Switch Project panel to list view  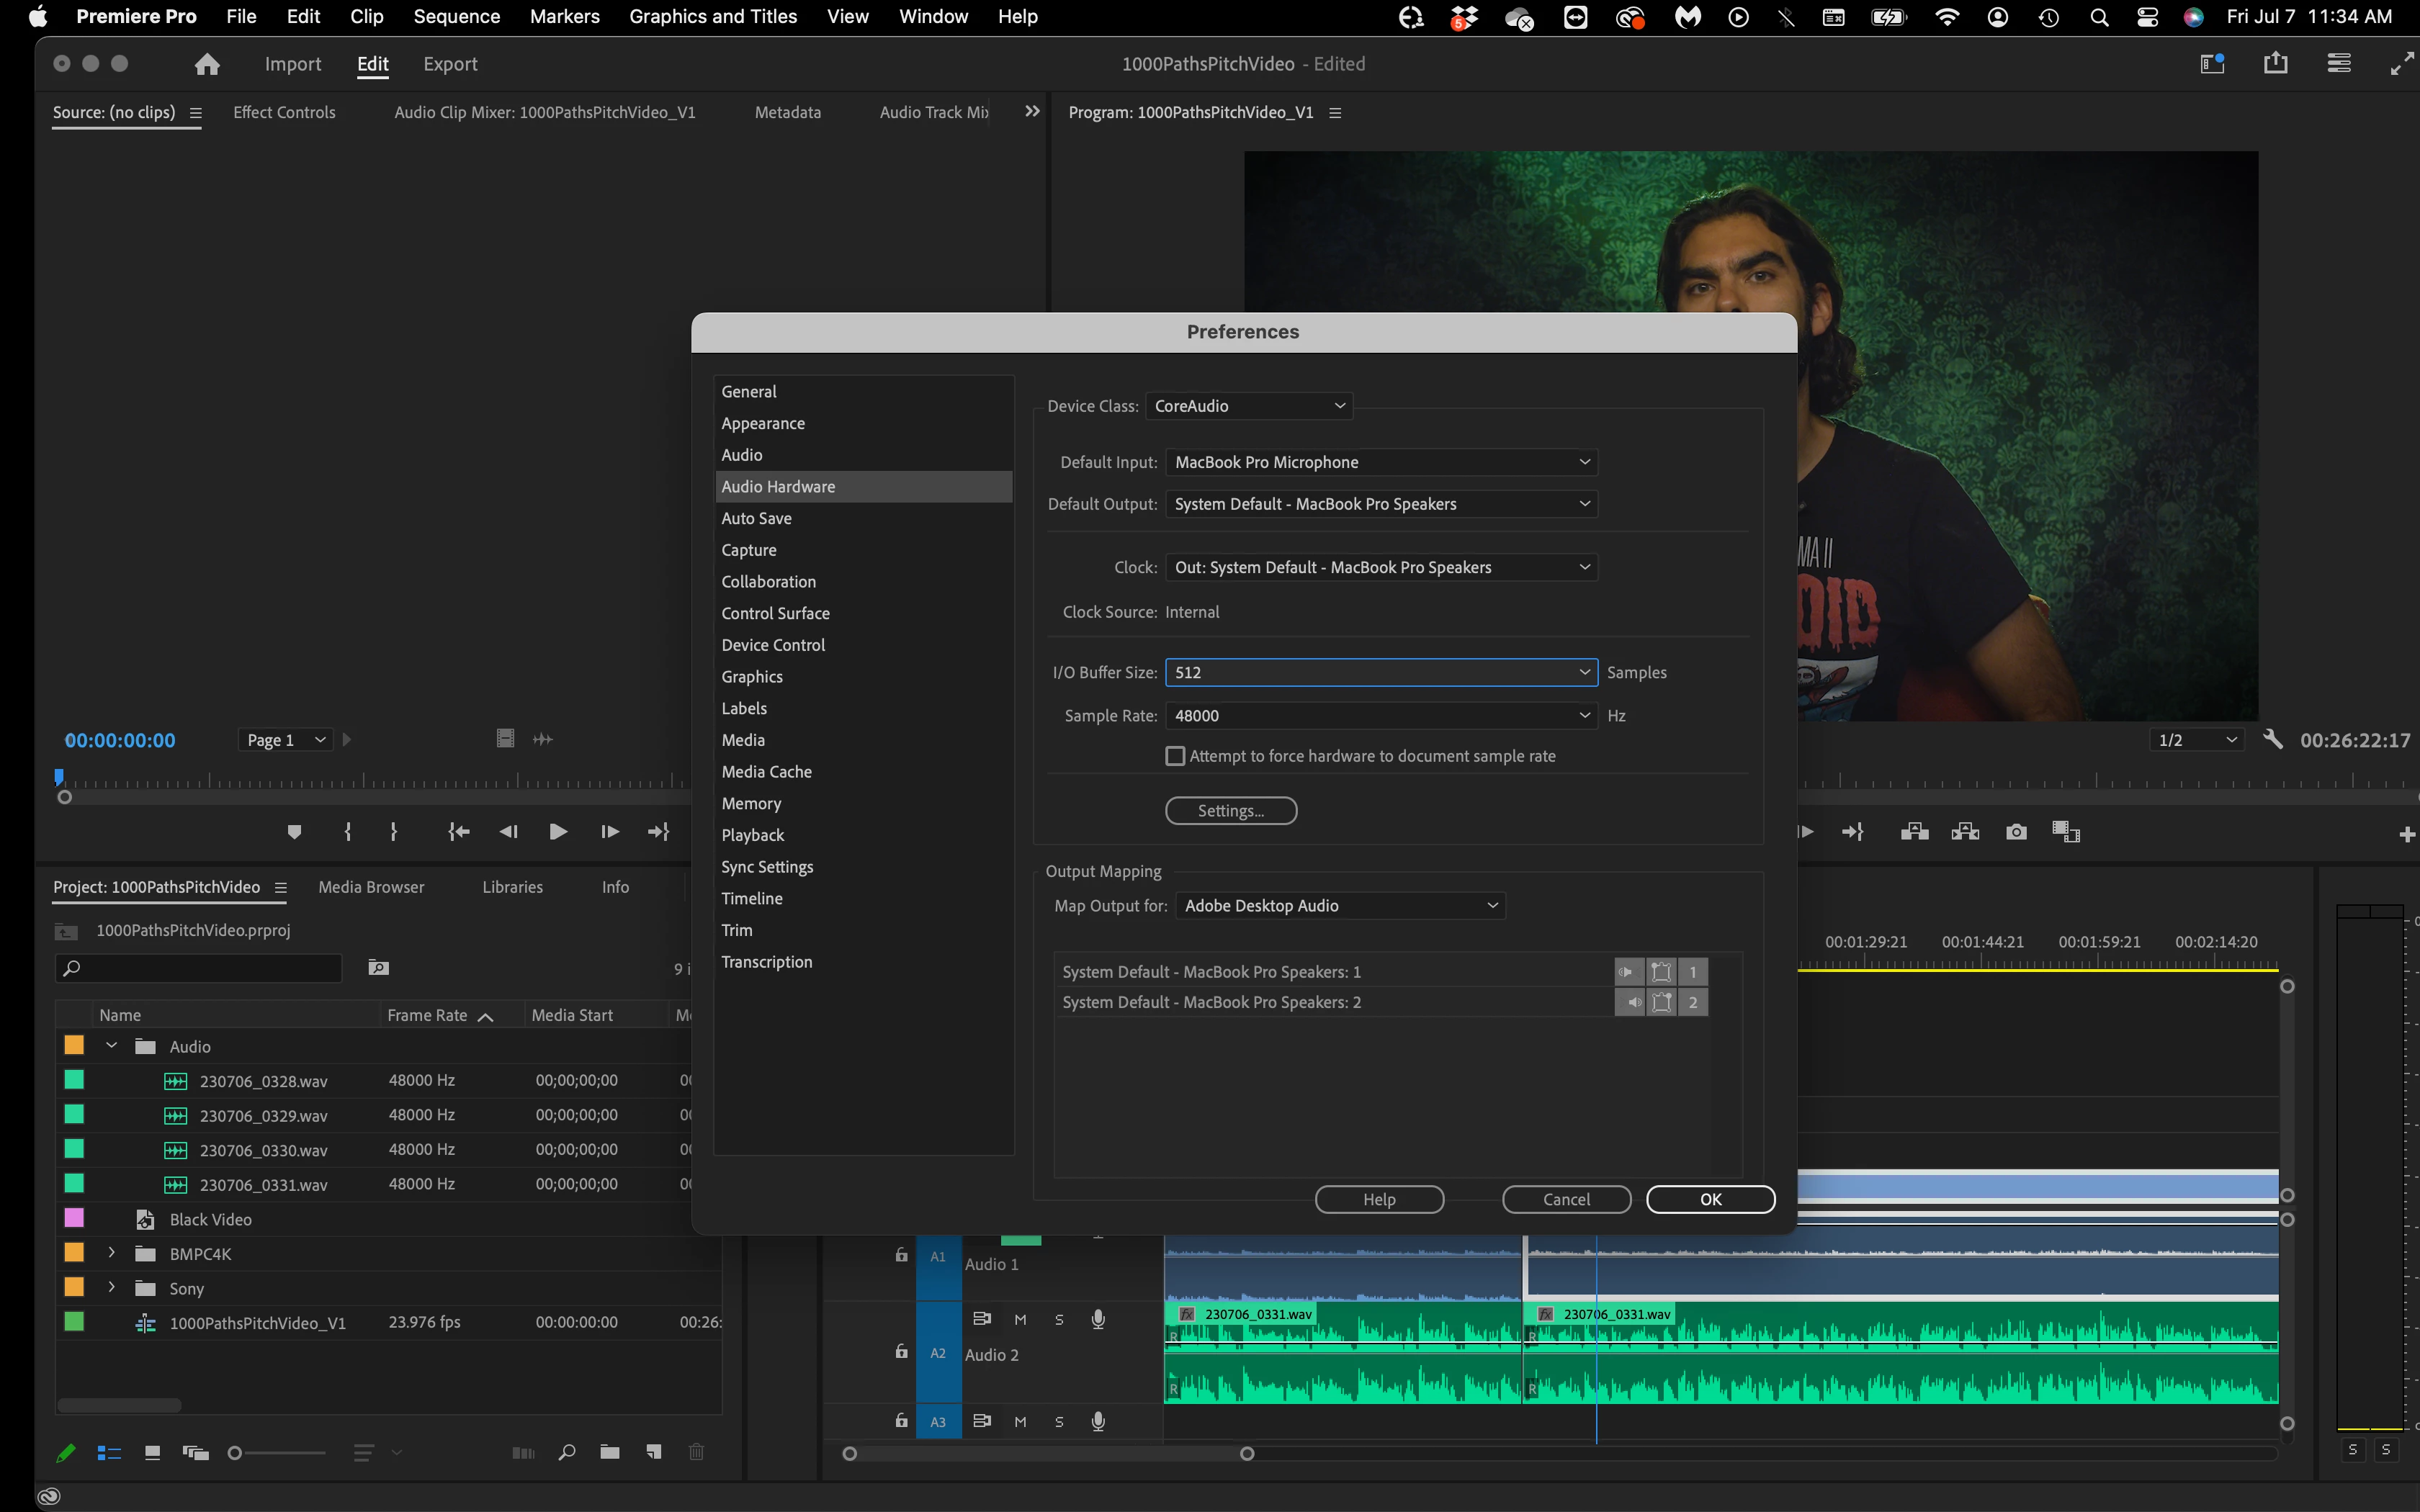click(109, 1453)
